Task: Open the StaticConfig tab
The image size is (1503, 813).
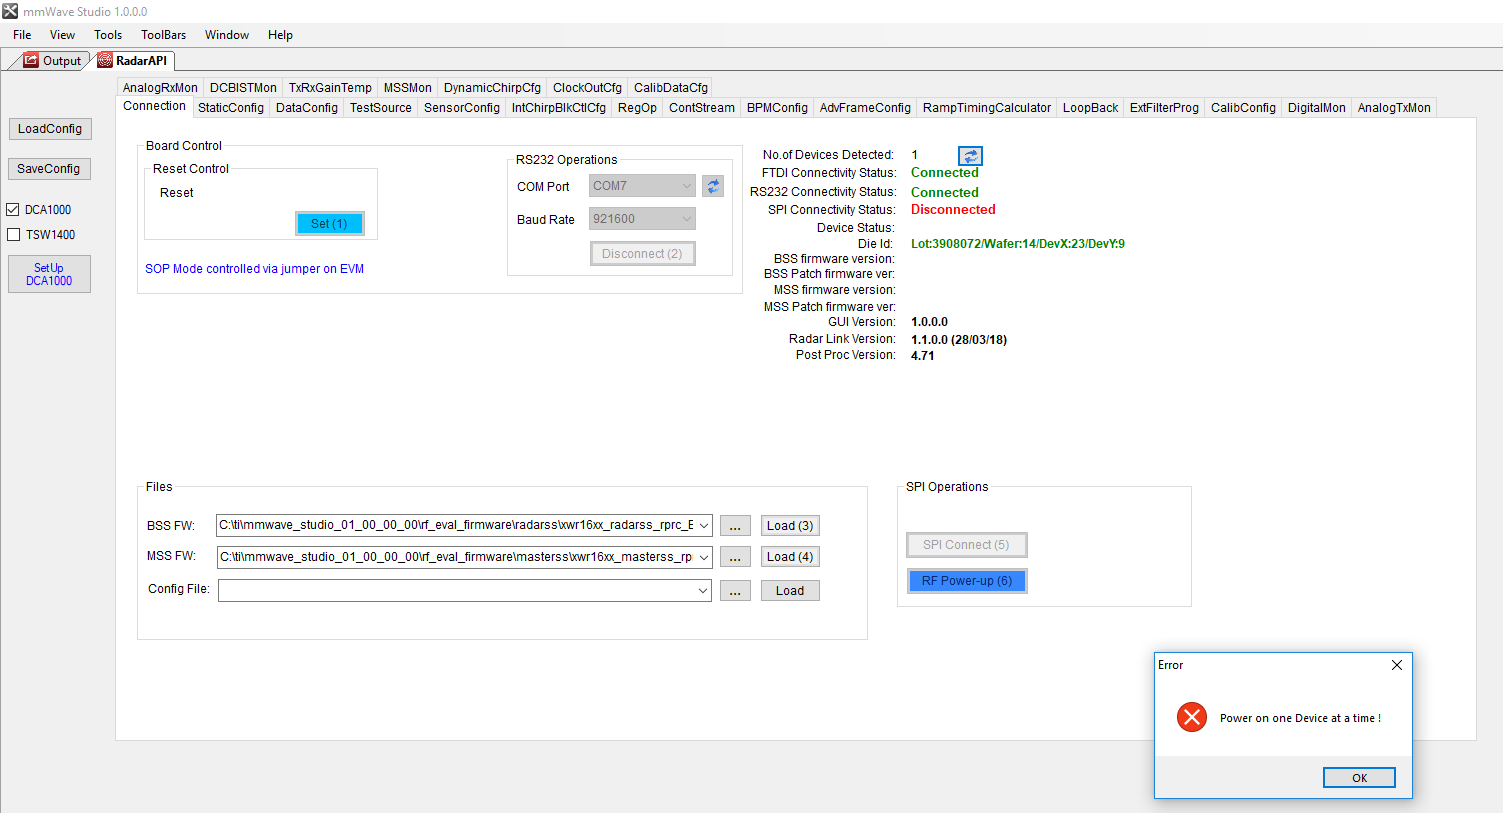Action: (x=231, y=108)
